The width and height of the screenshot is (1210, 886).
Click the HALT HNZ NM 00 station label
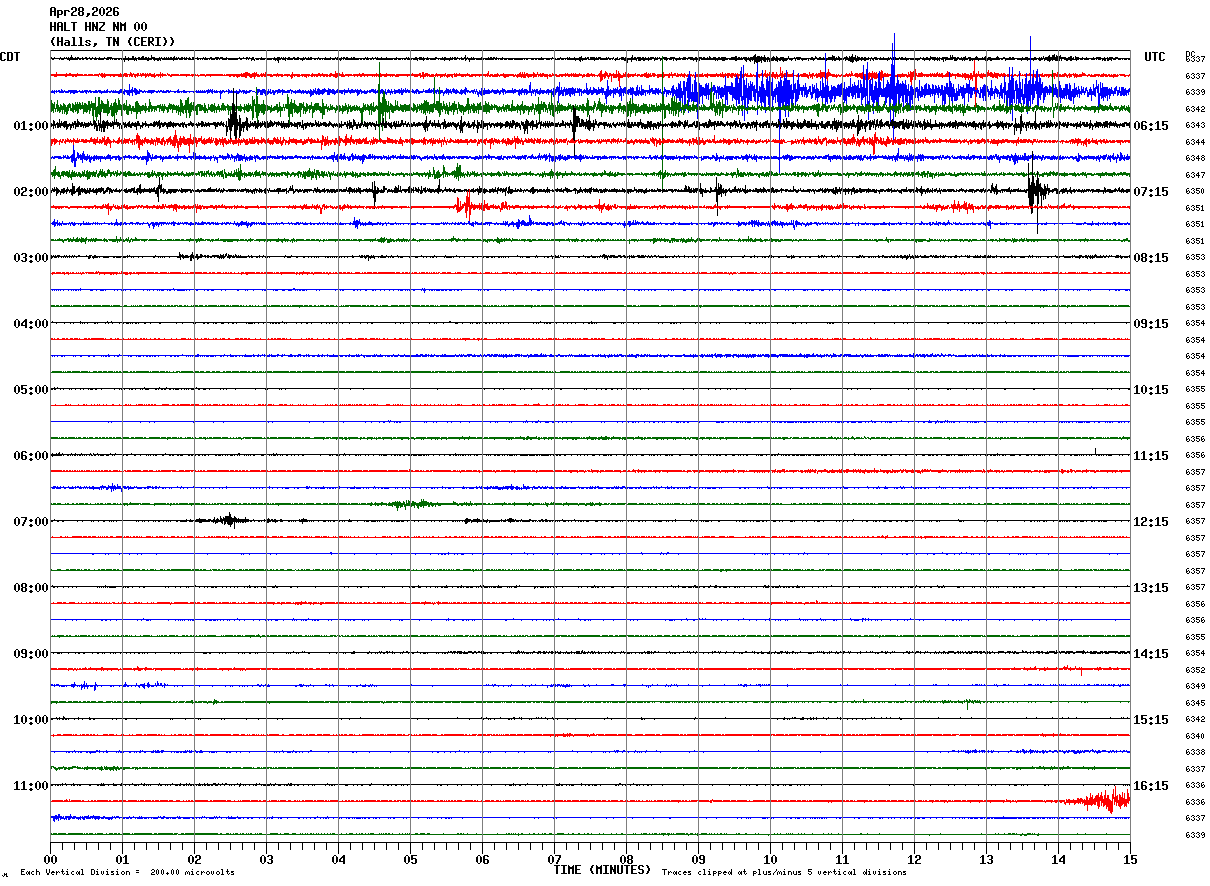coord(98,27)
